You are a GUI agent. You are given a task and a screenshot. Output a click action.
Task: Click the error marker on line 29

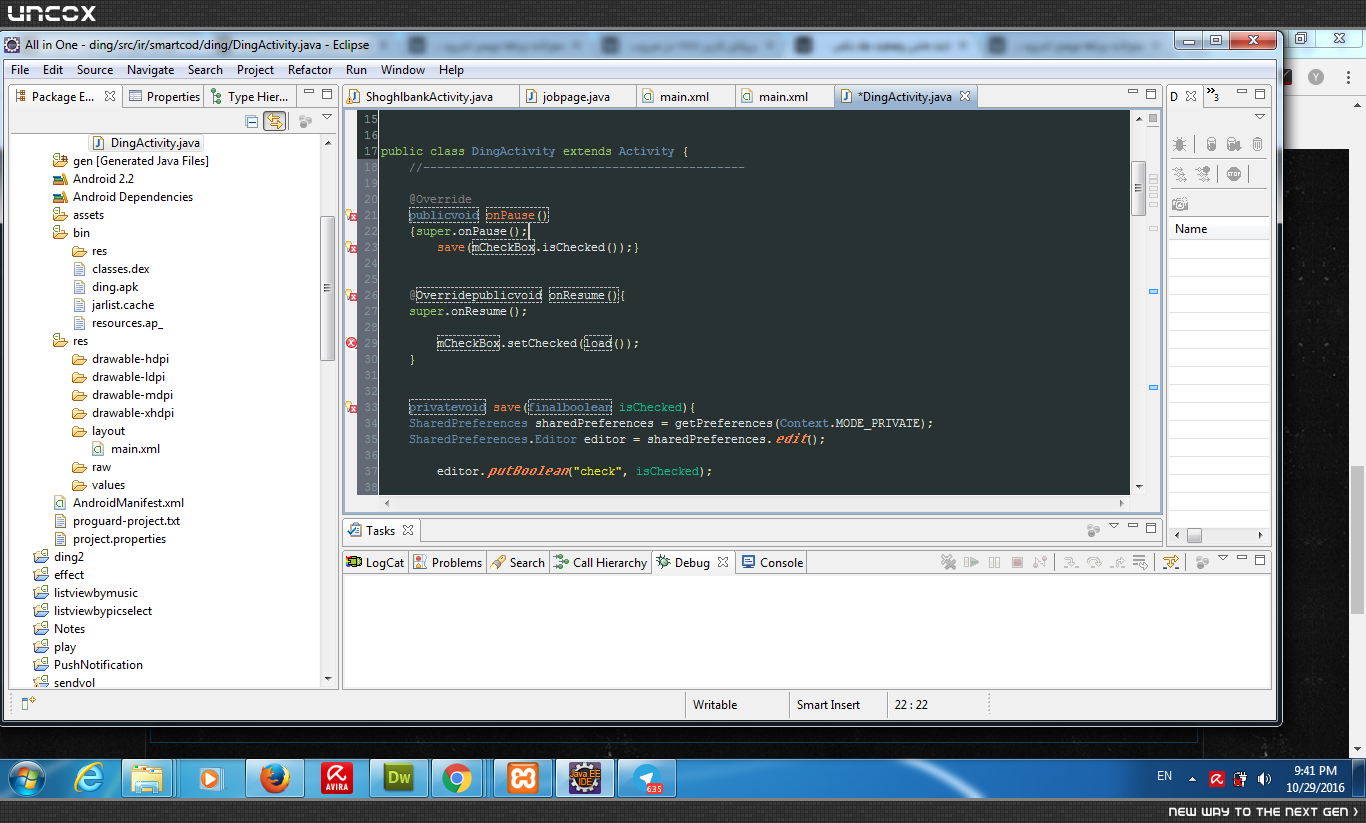point(351,343)
